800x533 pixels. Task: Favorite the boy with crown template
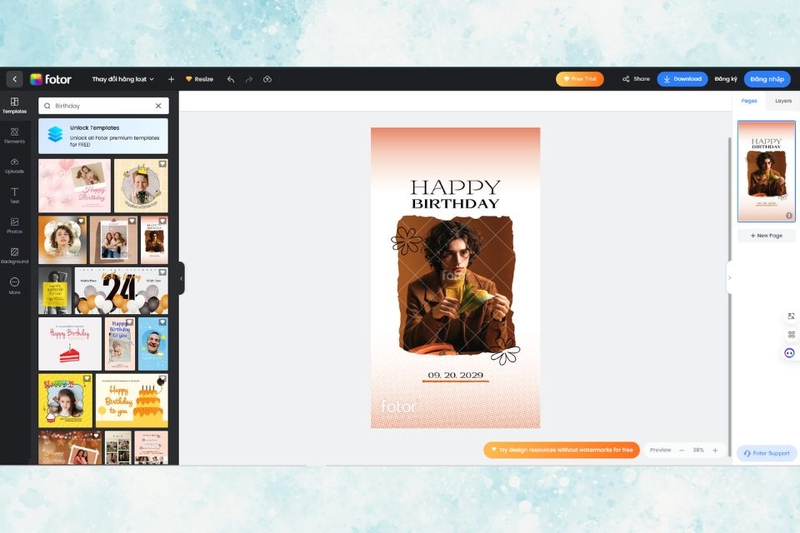(162, 164)
